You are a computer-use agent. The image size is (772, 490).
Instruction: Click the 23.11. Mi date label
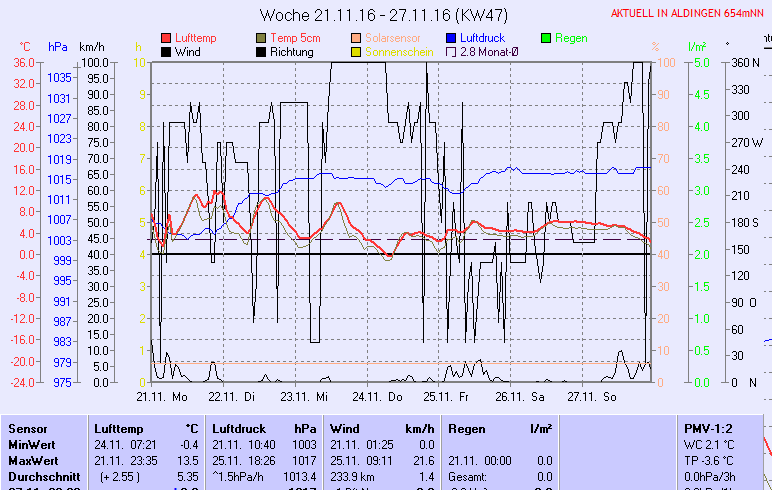pos(307,397)
